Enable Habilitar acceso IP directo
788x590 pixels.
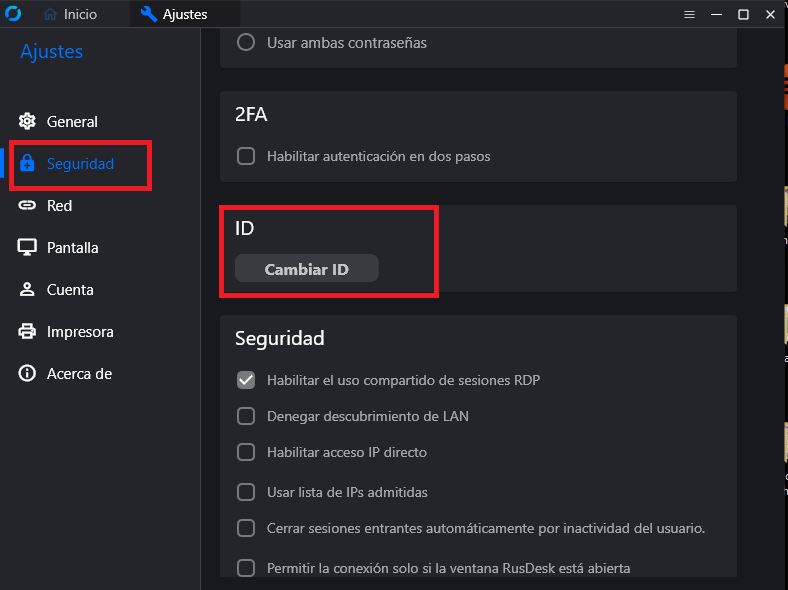pos(246,452)
